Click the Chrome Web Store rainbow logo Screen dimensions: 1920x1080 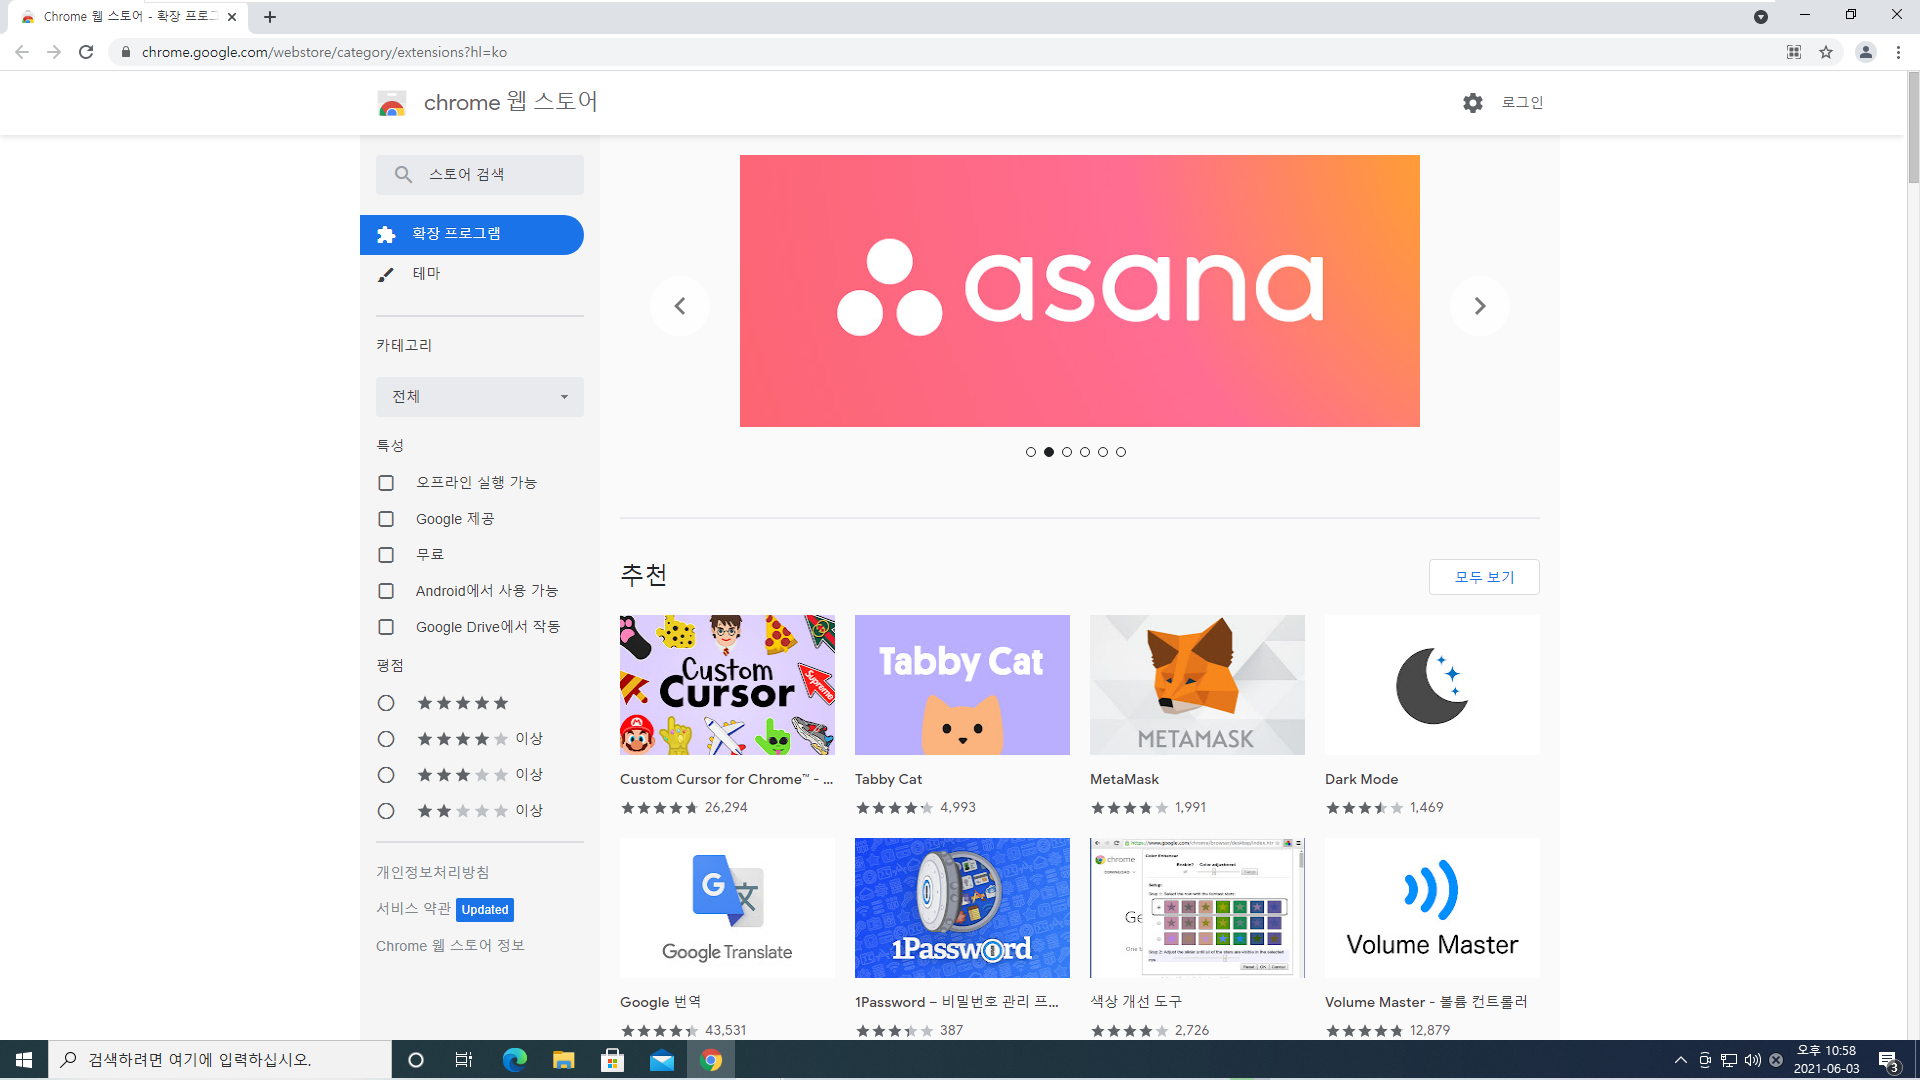[392, 103]
